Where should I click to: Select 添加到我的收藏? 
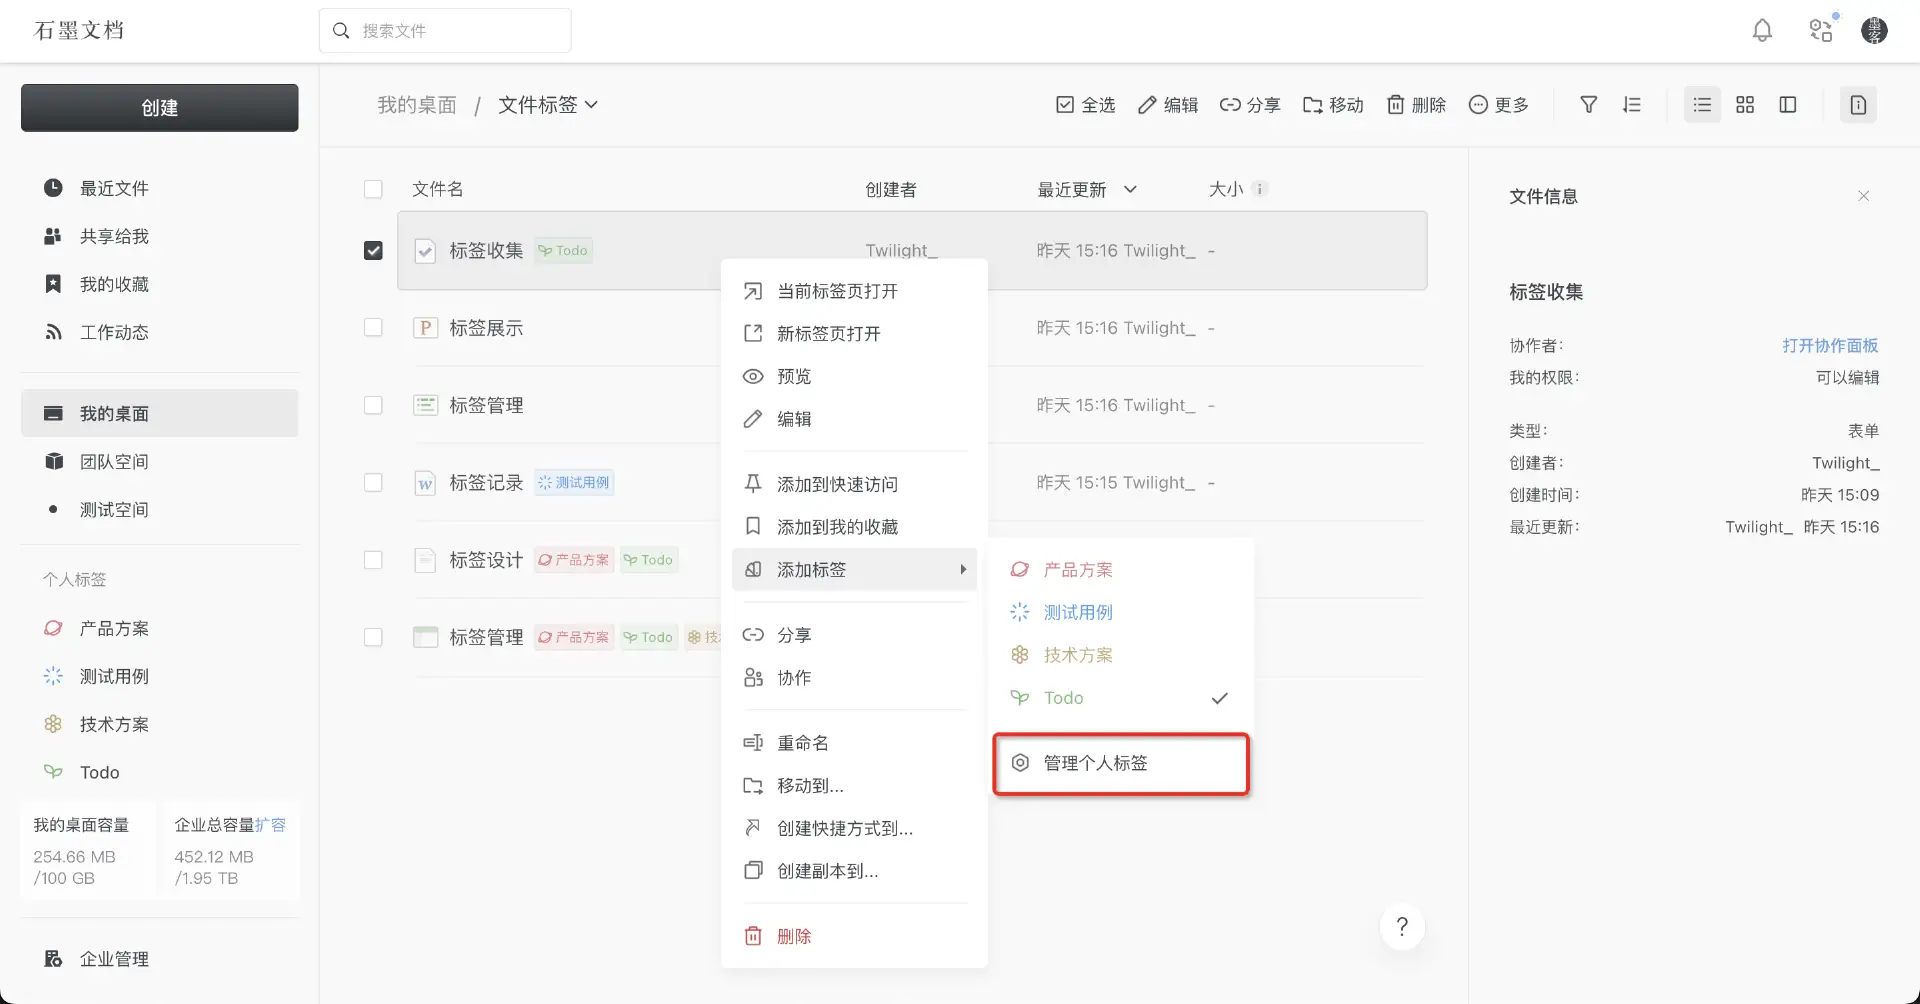tap(854, 527)
